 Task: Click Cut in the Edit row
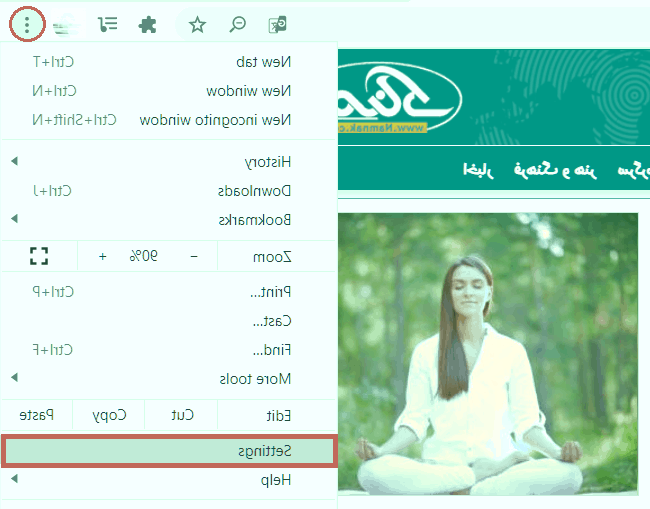click(x=182, y=415)
